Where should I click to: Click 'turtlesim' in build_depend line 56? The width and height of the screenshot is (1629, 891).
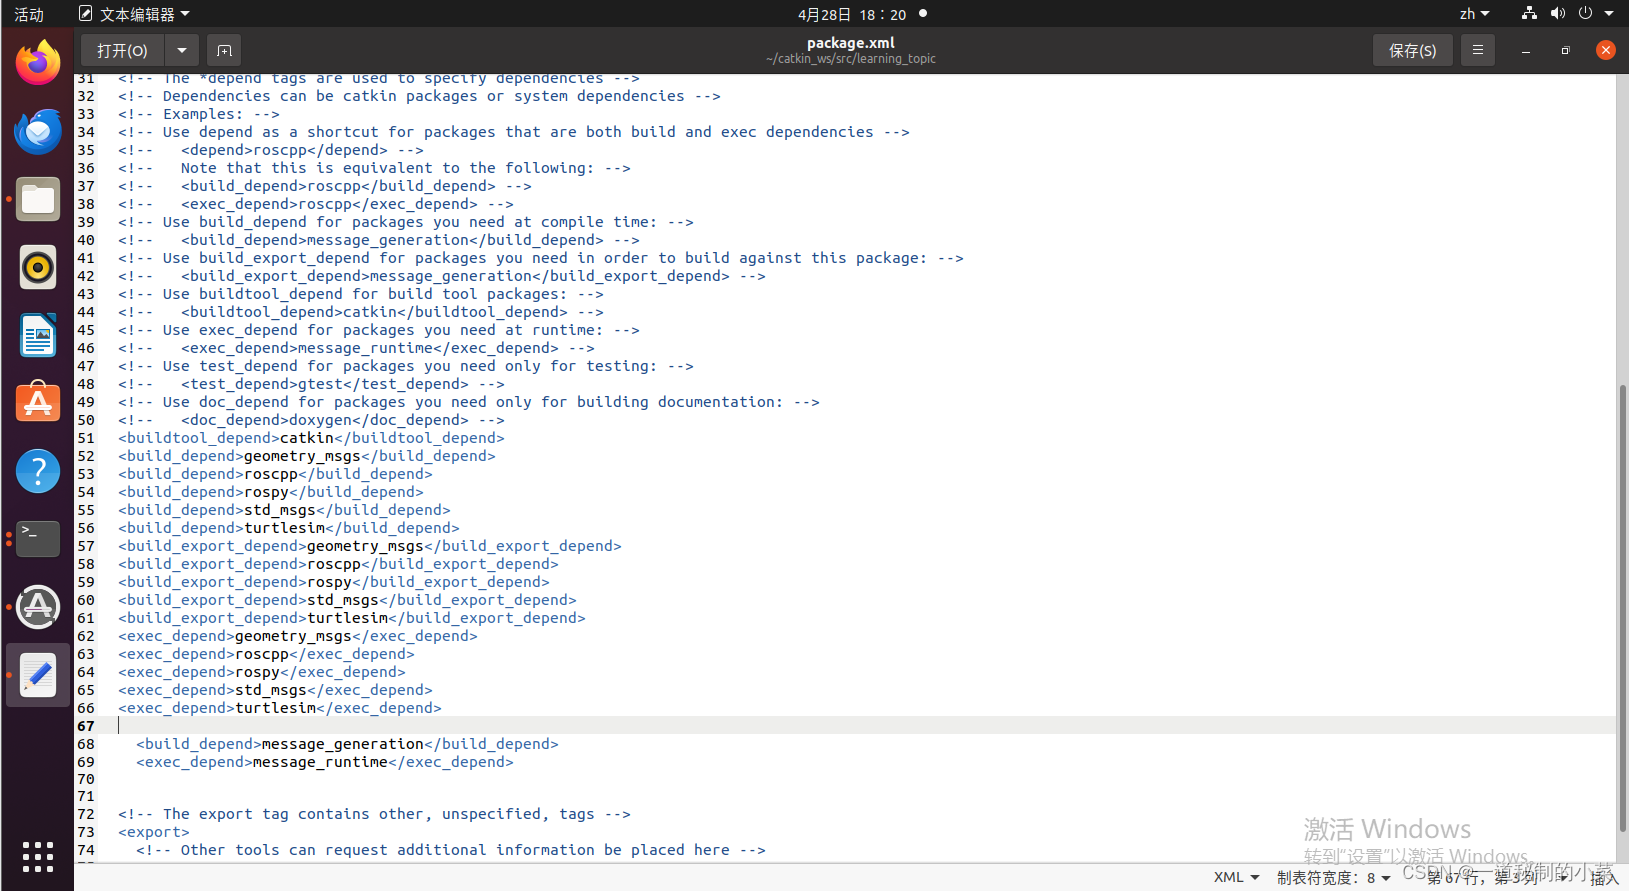coord(284,528)
